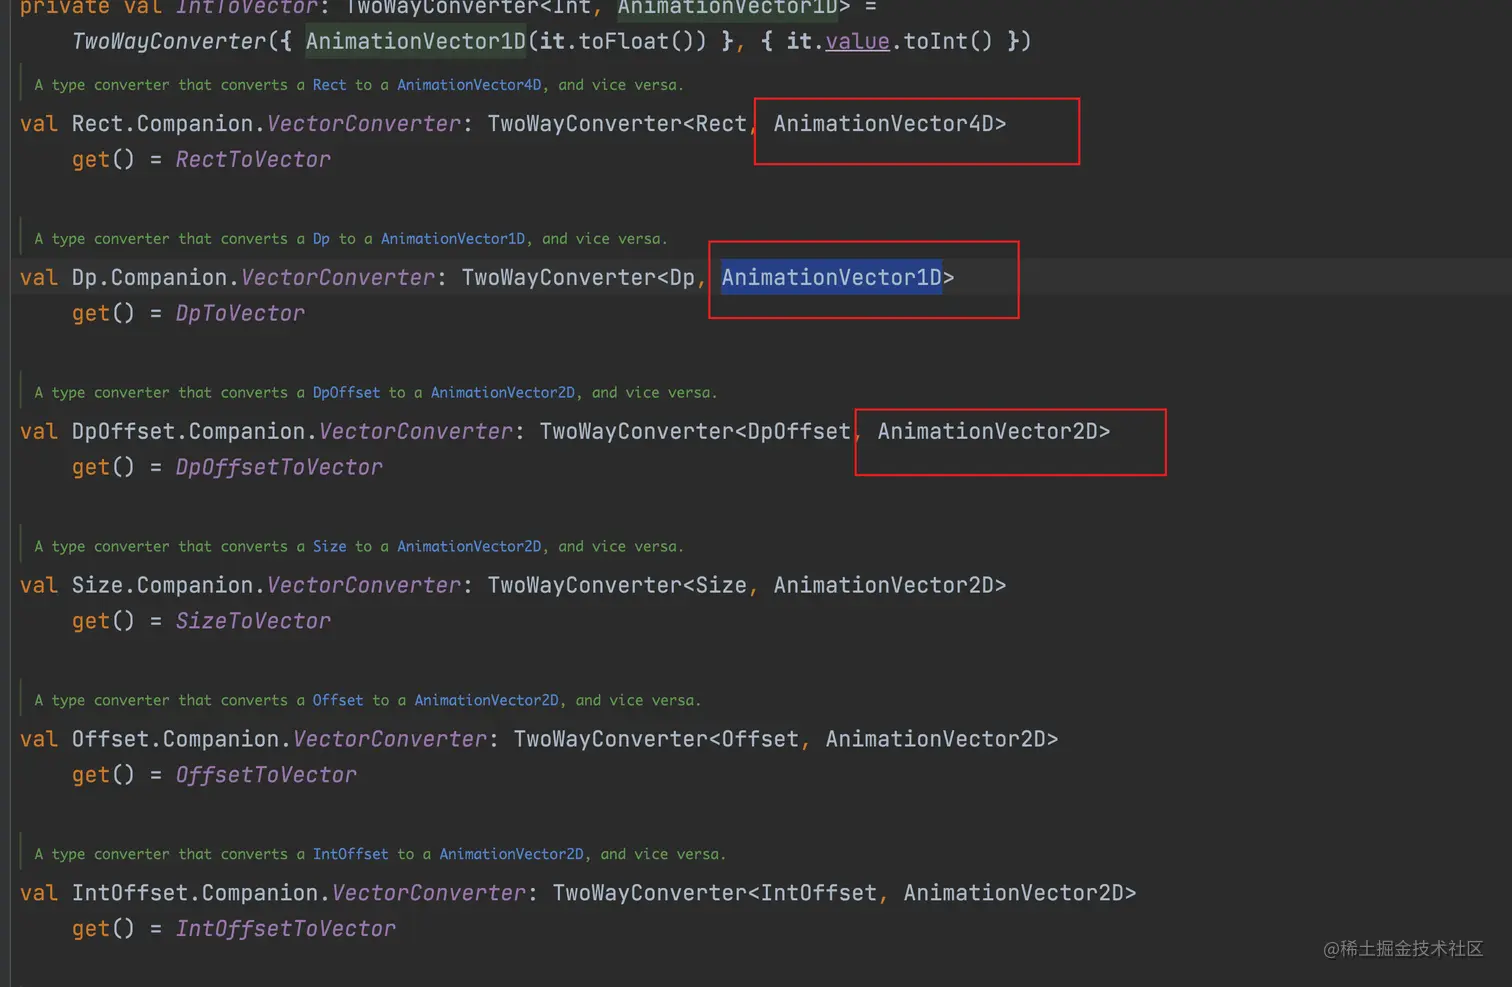Click the get() accessor above the SizeToVector line's doc
Viewport: 1512px width, 987px height.
[x=103, y=468]
